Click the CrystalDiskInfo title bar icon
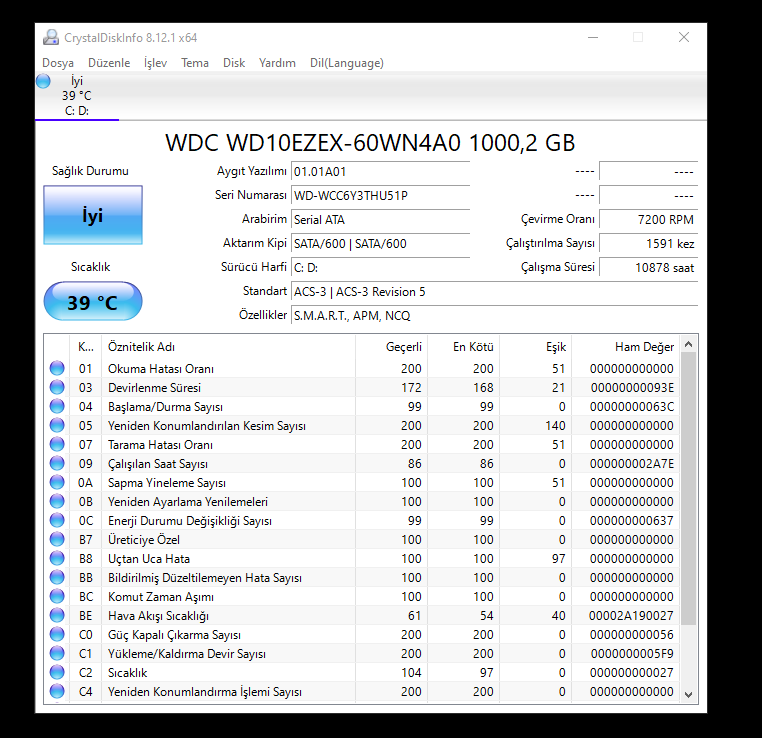The image size is (762, 738). pos(51,37)
